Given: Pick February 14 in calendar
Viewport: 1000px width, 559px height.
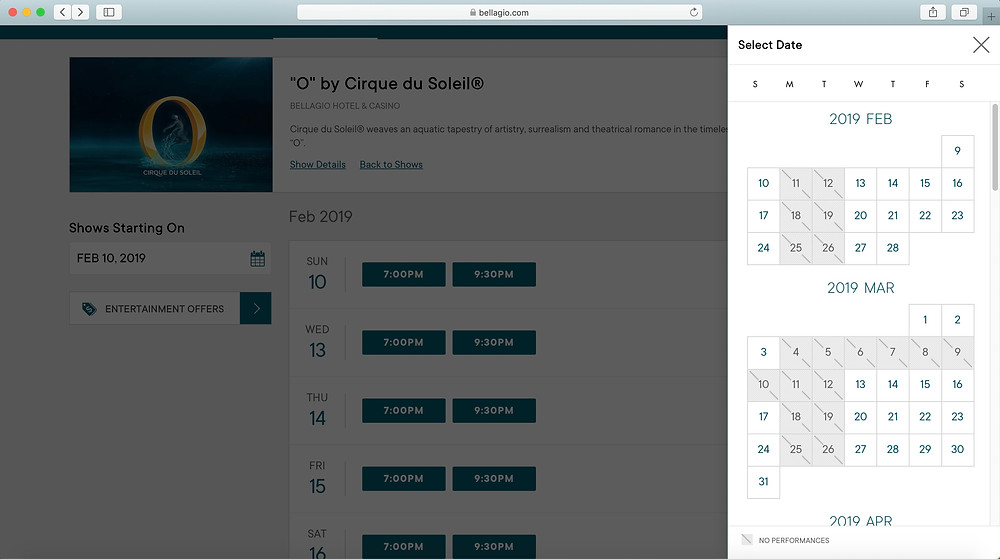Looking at the screenshot, I should coord(893,184).
